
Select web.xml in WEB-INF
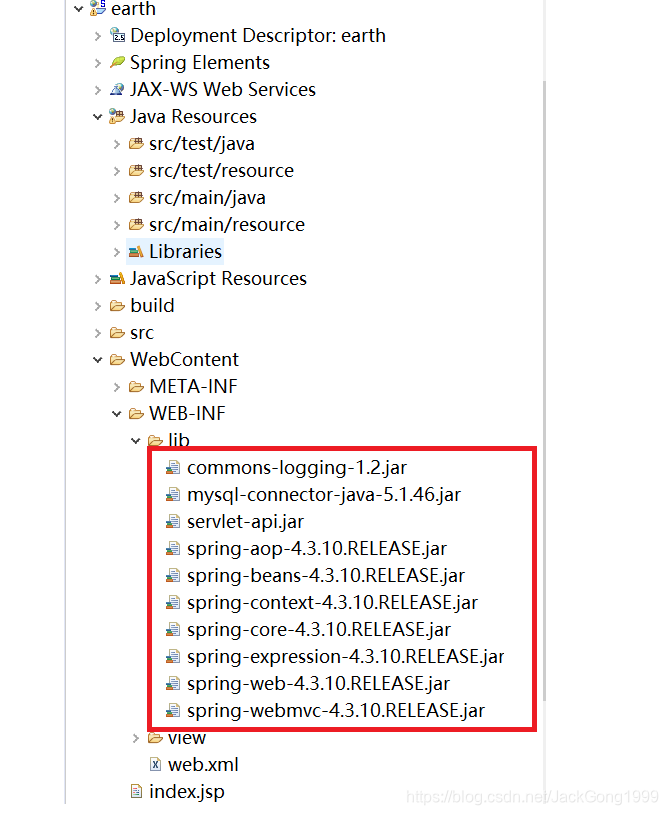tap(203, 765)
